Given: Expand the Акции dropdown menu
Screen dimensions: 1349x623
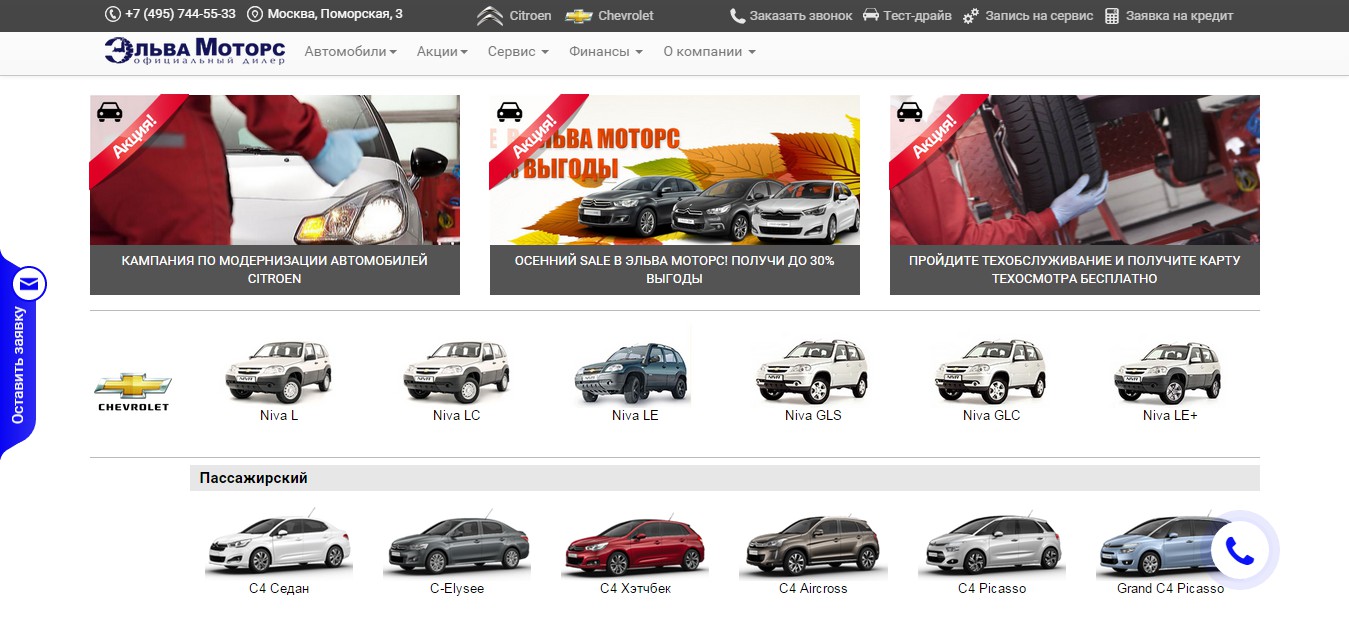Looking at the screenshot, I should point(442,52).
